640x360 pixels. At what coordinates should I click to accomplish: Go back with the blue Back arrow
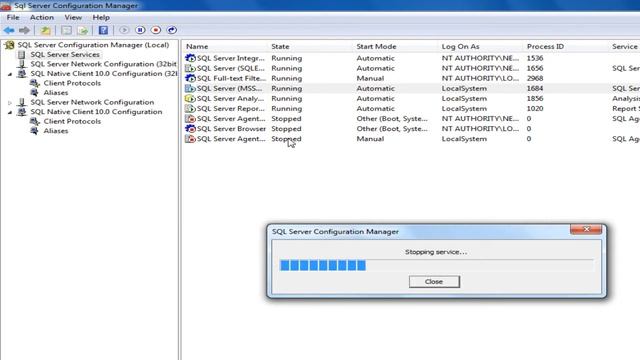click(9, 30)
